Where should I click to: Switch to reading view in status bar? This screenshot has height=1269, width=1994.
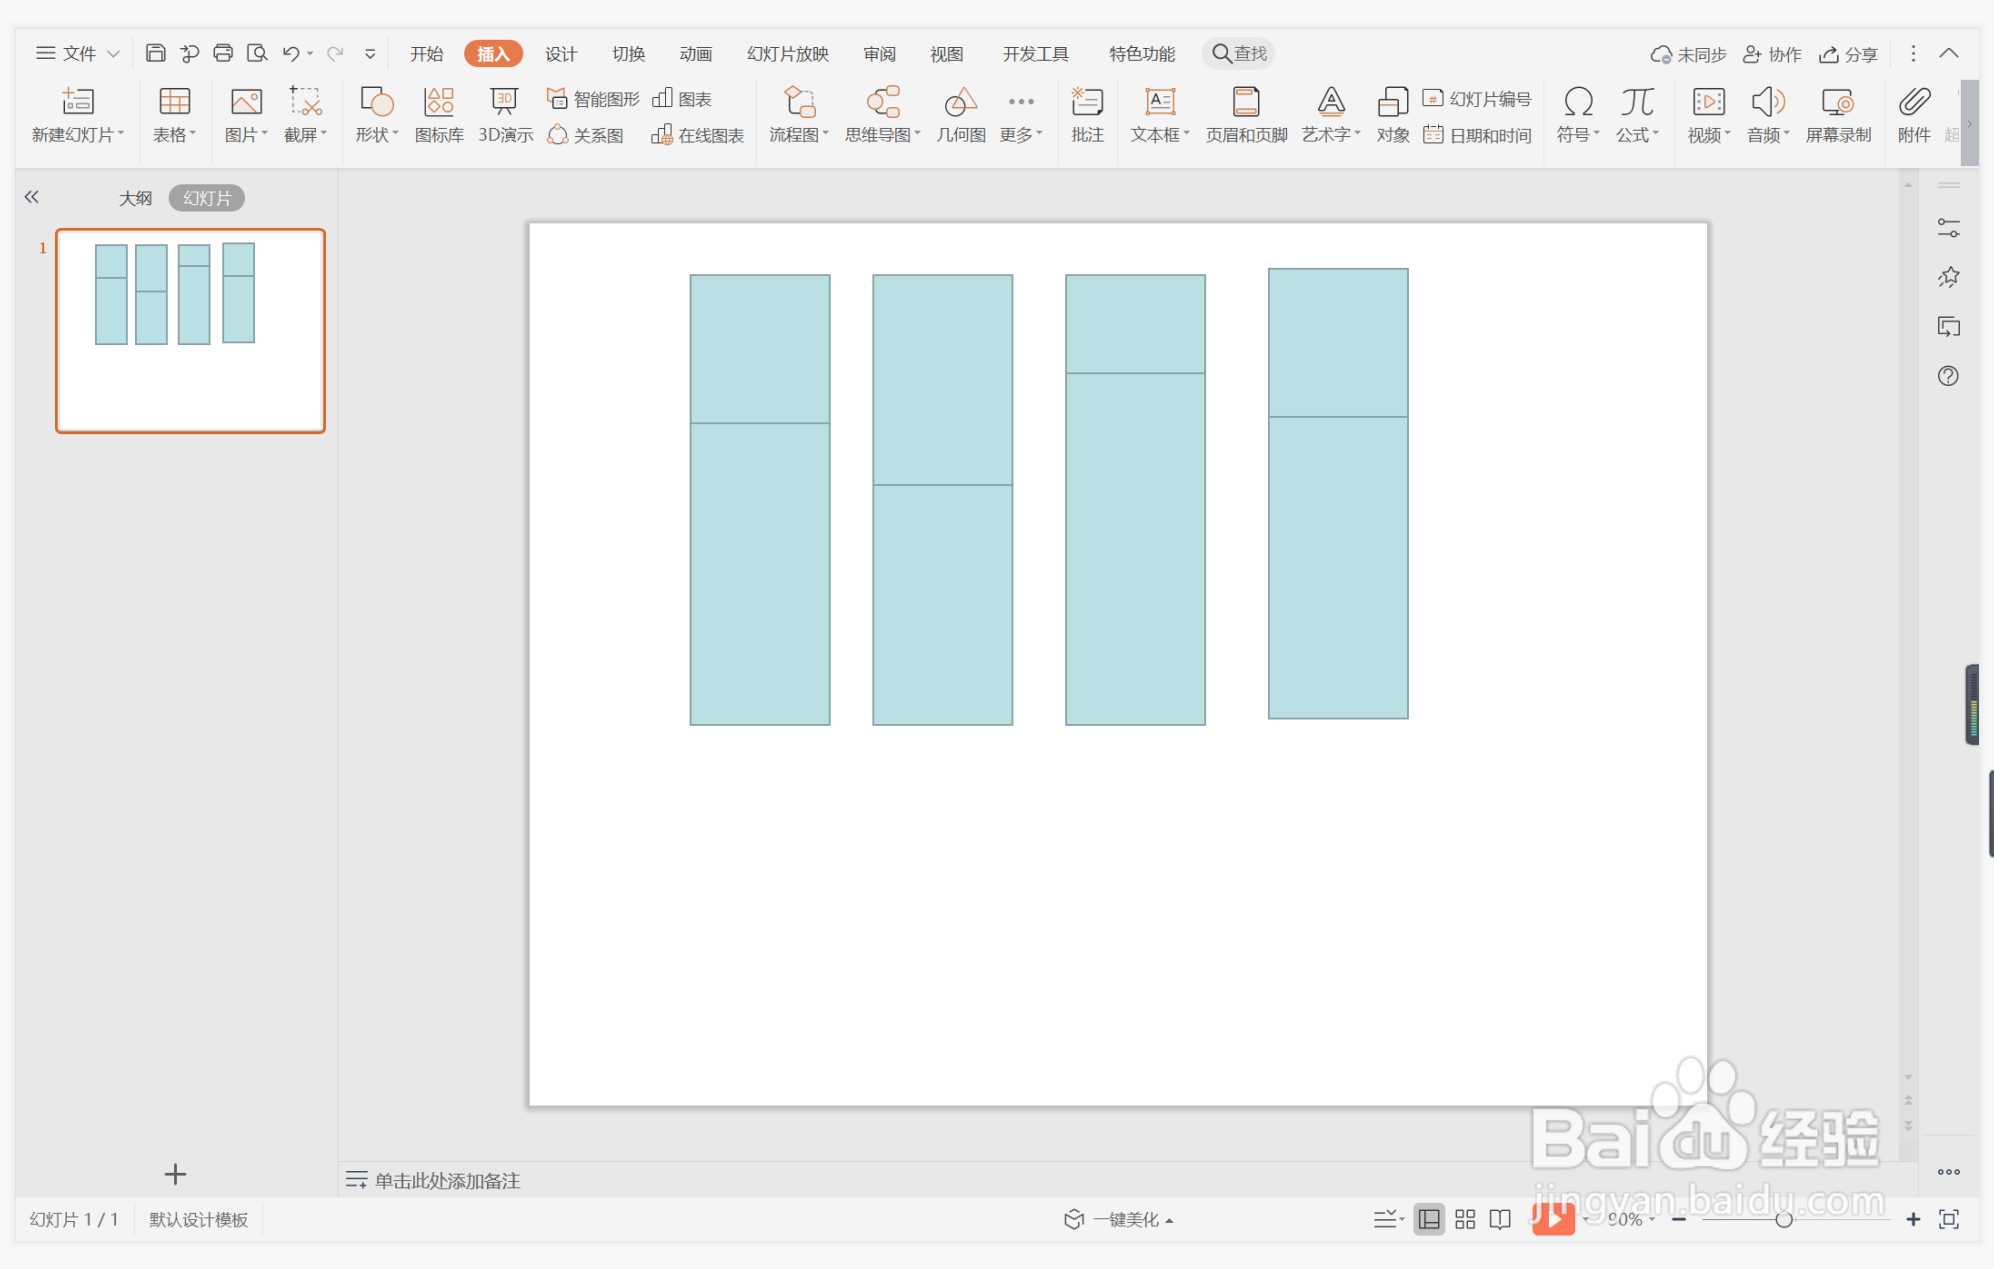point(1500,1219)
